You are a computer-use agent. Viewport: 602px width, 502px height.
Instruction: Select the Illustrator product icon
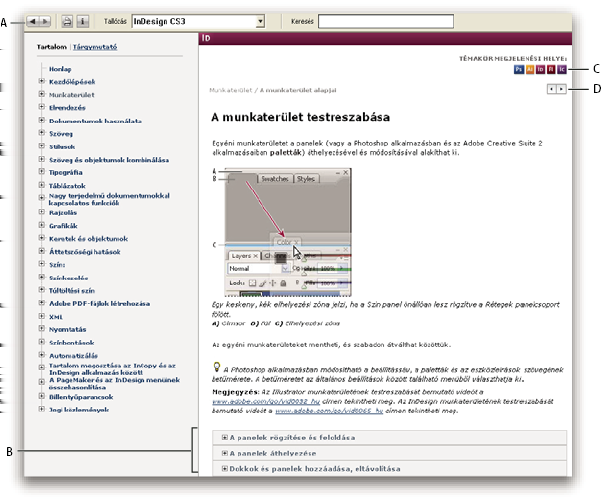pos(530,69)
